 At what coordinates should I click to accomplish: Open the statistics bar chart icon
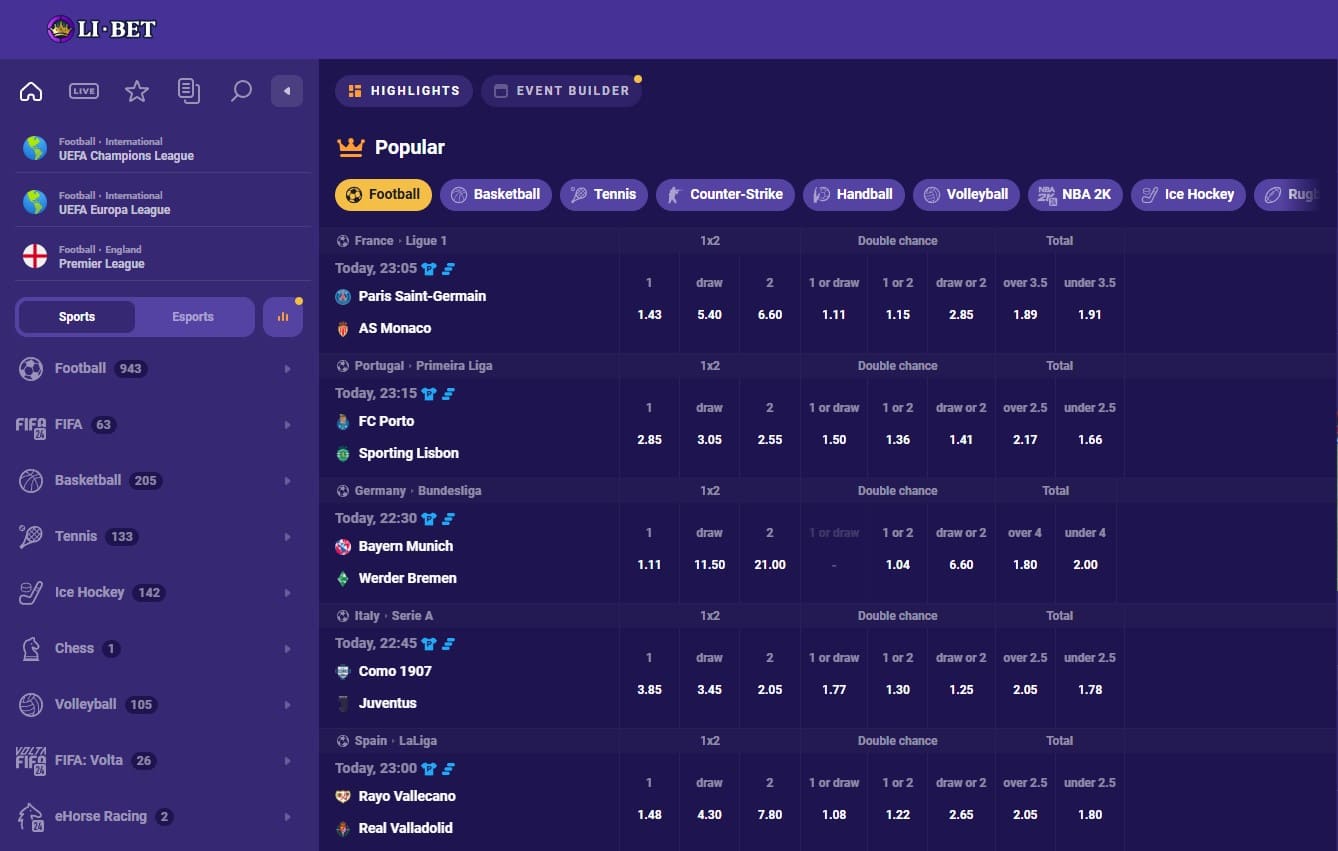pos(283,317)
